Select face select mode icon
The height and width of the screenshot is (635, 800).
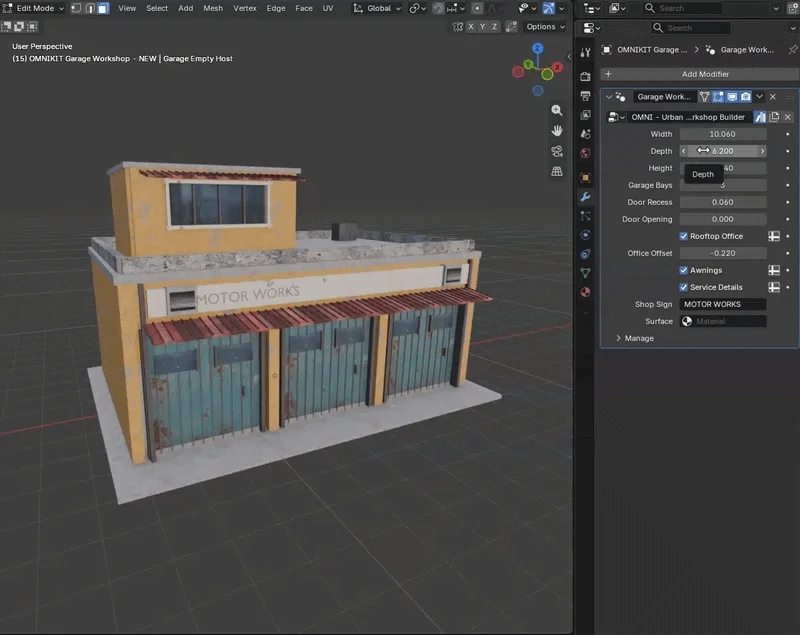(103, 8)
